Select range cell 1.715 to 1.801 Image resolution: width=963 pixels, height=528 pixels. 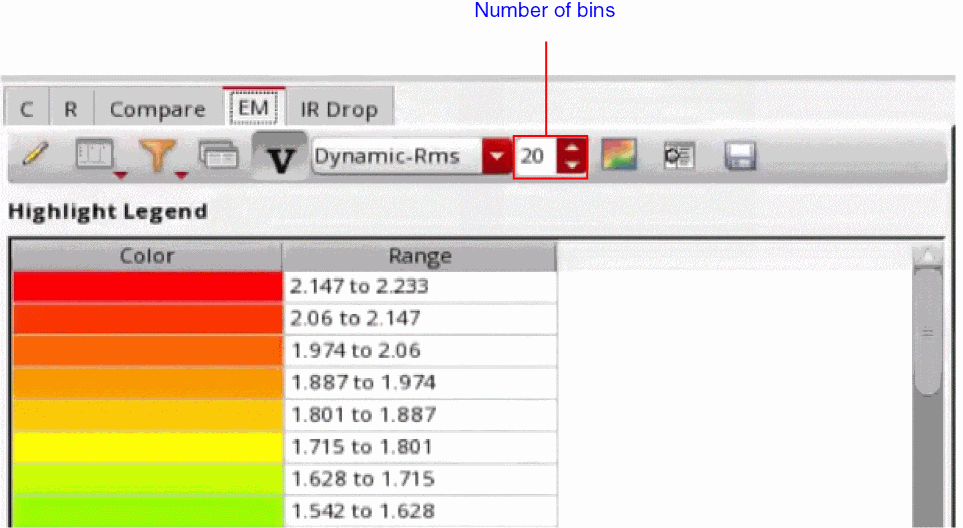click(x=420, y=447)
